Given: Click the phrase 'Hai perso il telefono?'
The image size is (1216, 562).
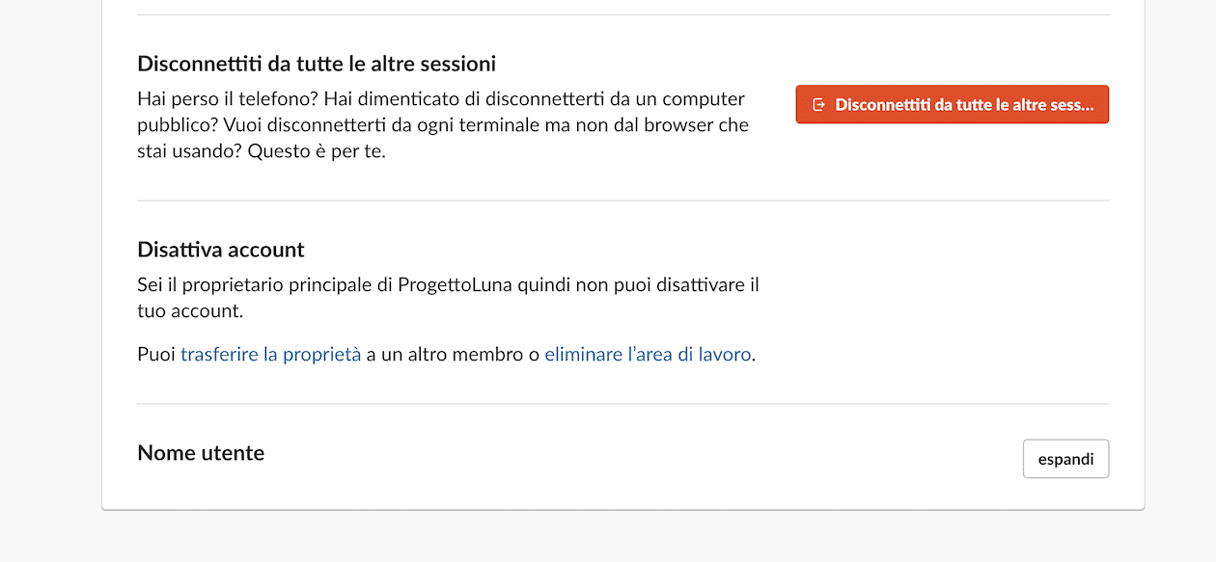Looking at the screenshot, I should point(228,99).
